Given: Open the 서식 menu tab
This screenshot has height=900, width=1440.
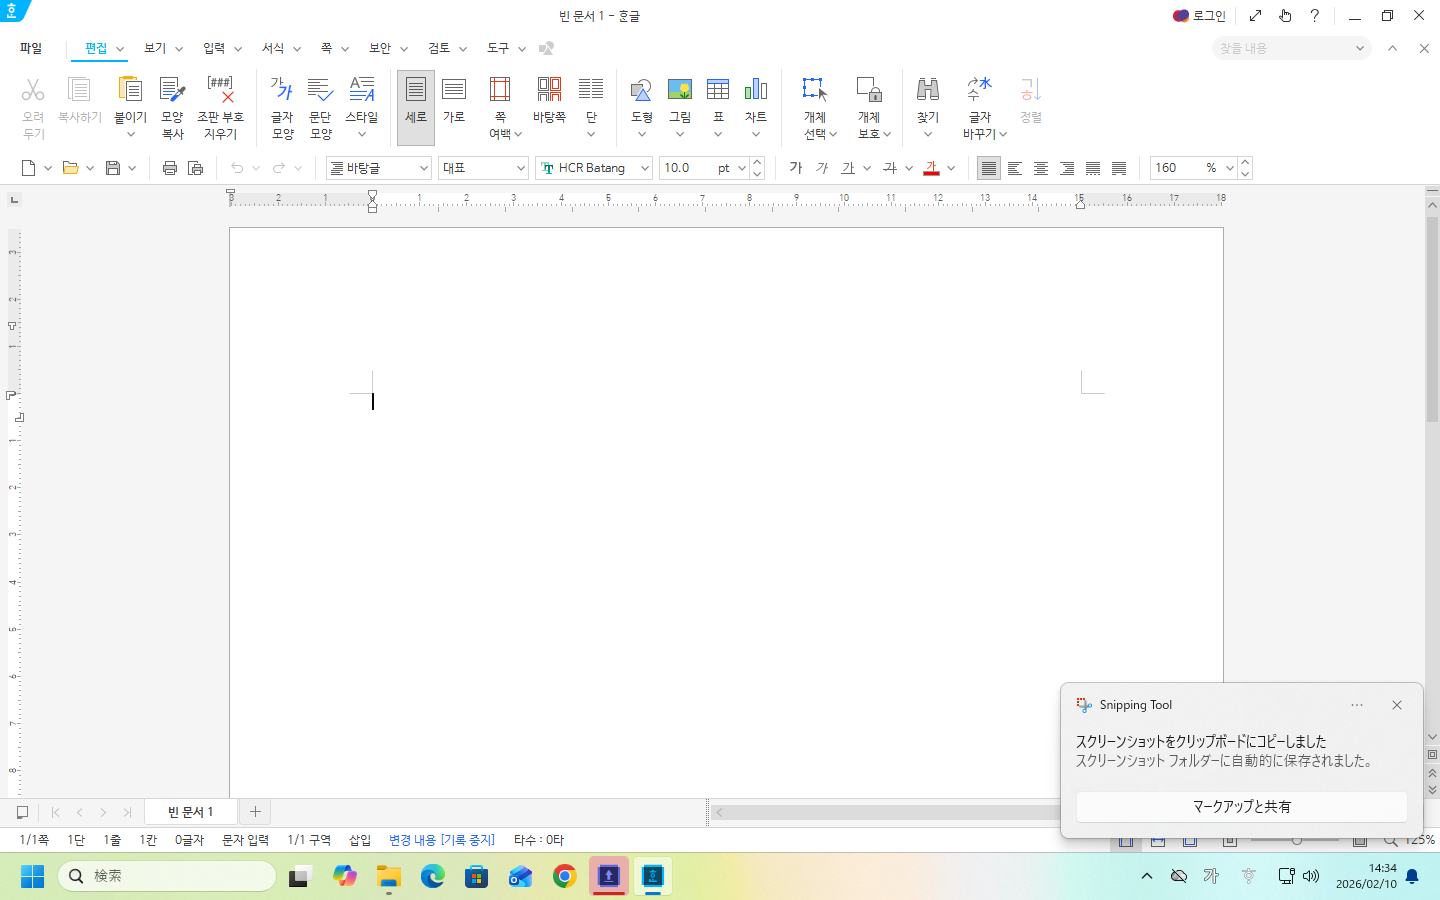Looking at the screenshot, I should click(273, 48).
